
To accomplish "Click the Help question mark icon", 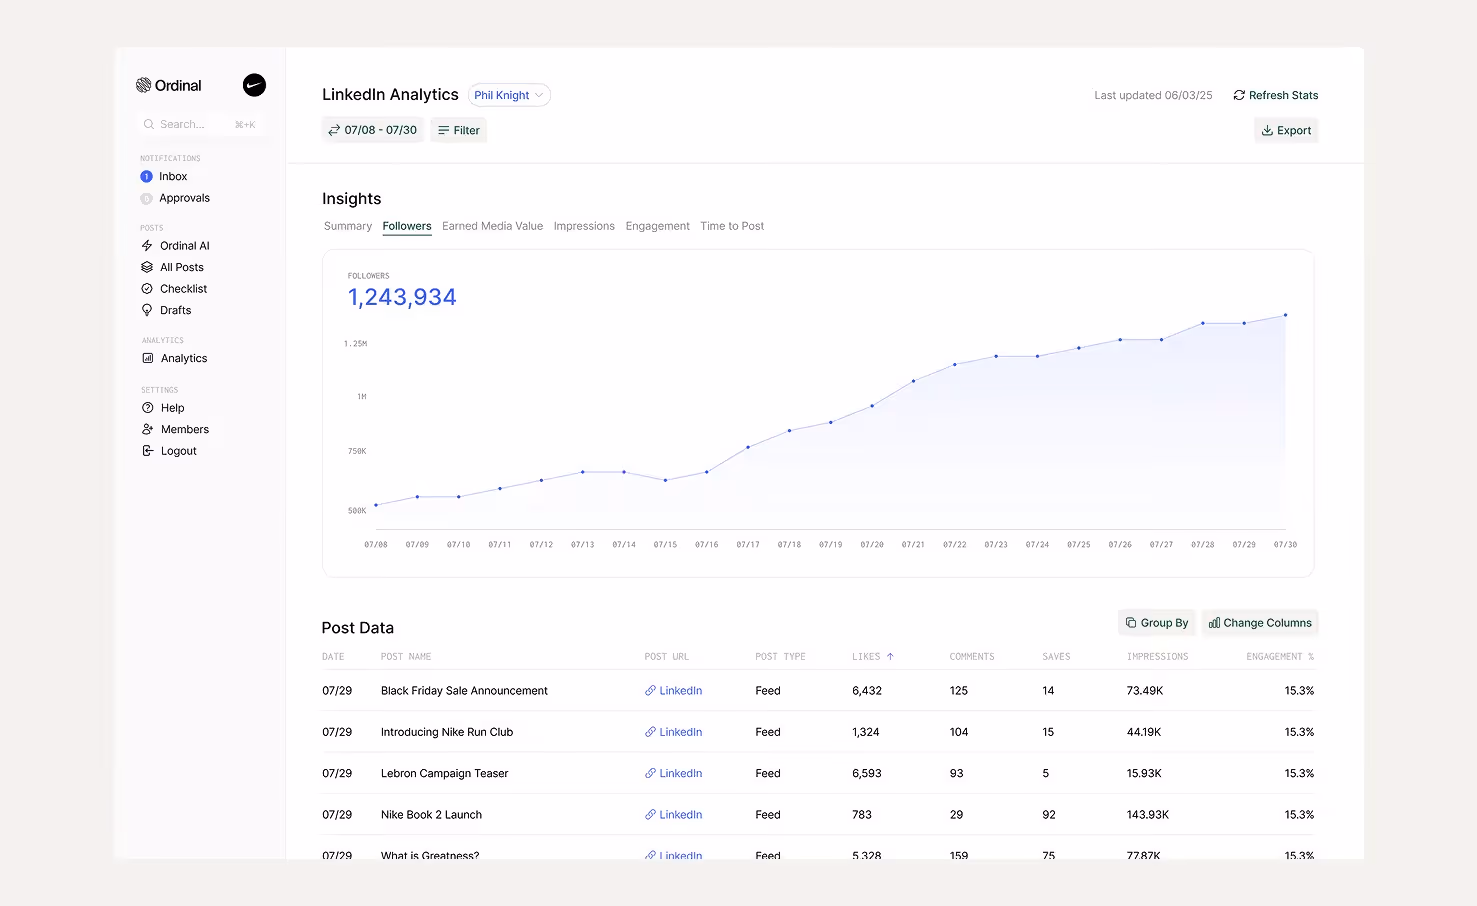I will (148, 407).
